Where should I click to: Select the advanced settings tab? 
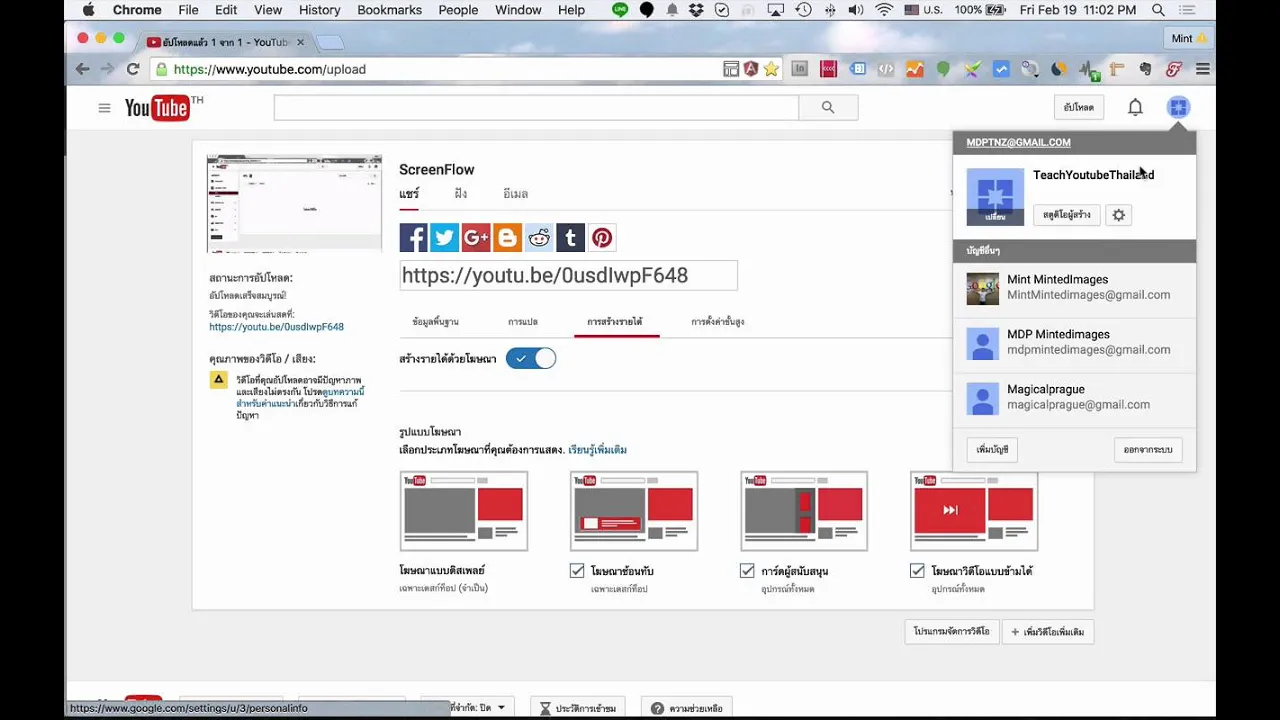718,322
